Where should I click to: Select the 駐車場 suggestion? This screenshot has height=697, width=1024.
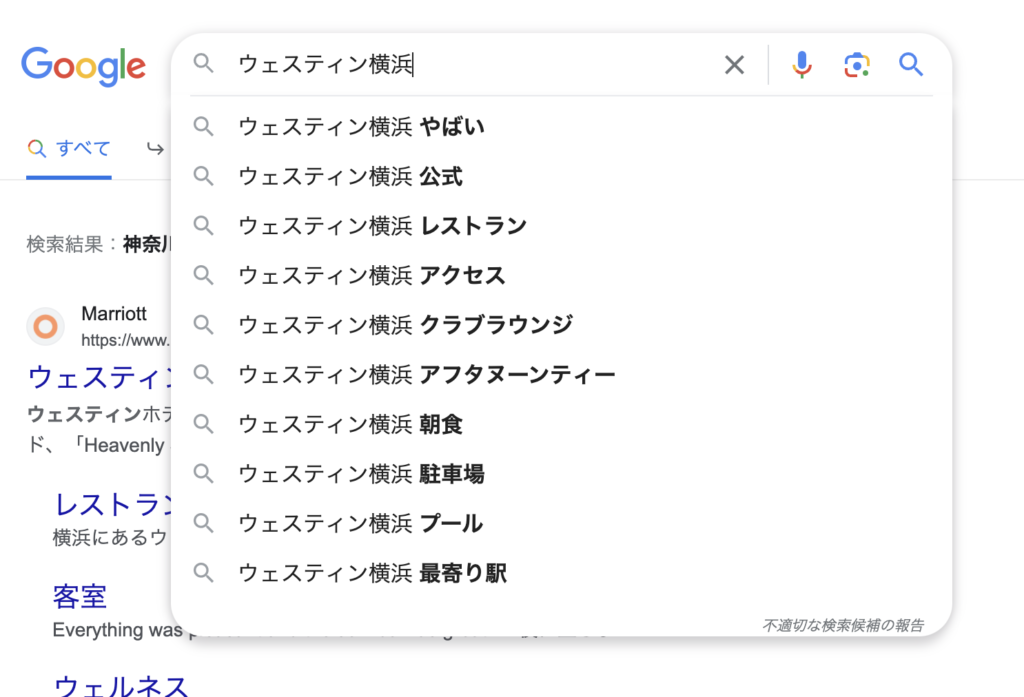(562, 474)
